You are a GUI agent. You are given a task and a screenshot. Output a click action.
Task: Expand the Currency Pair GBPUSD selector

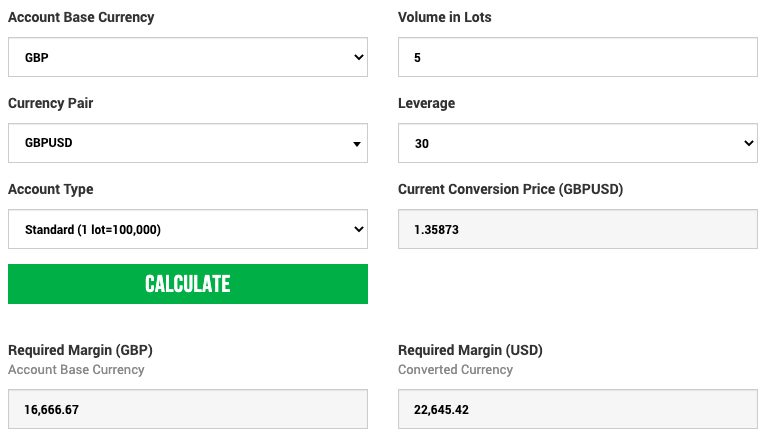coord(187,143)
